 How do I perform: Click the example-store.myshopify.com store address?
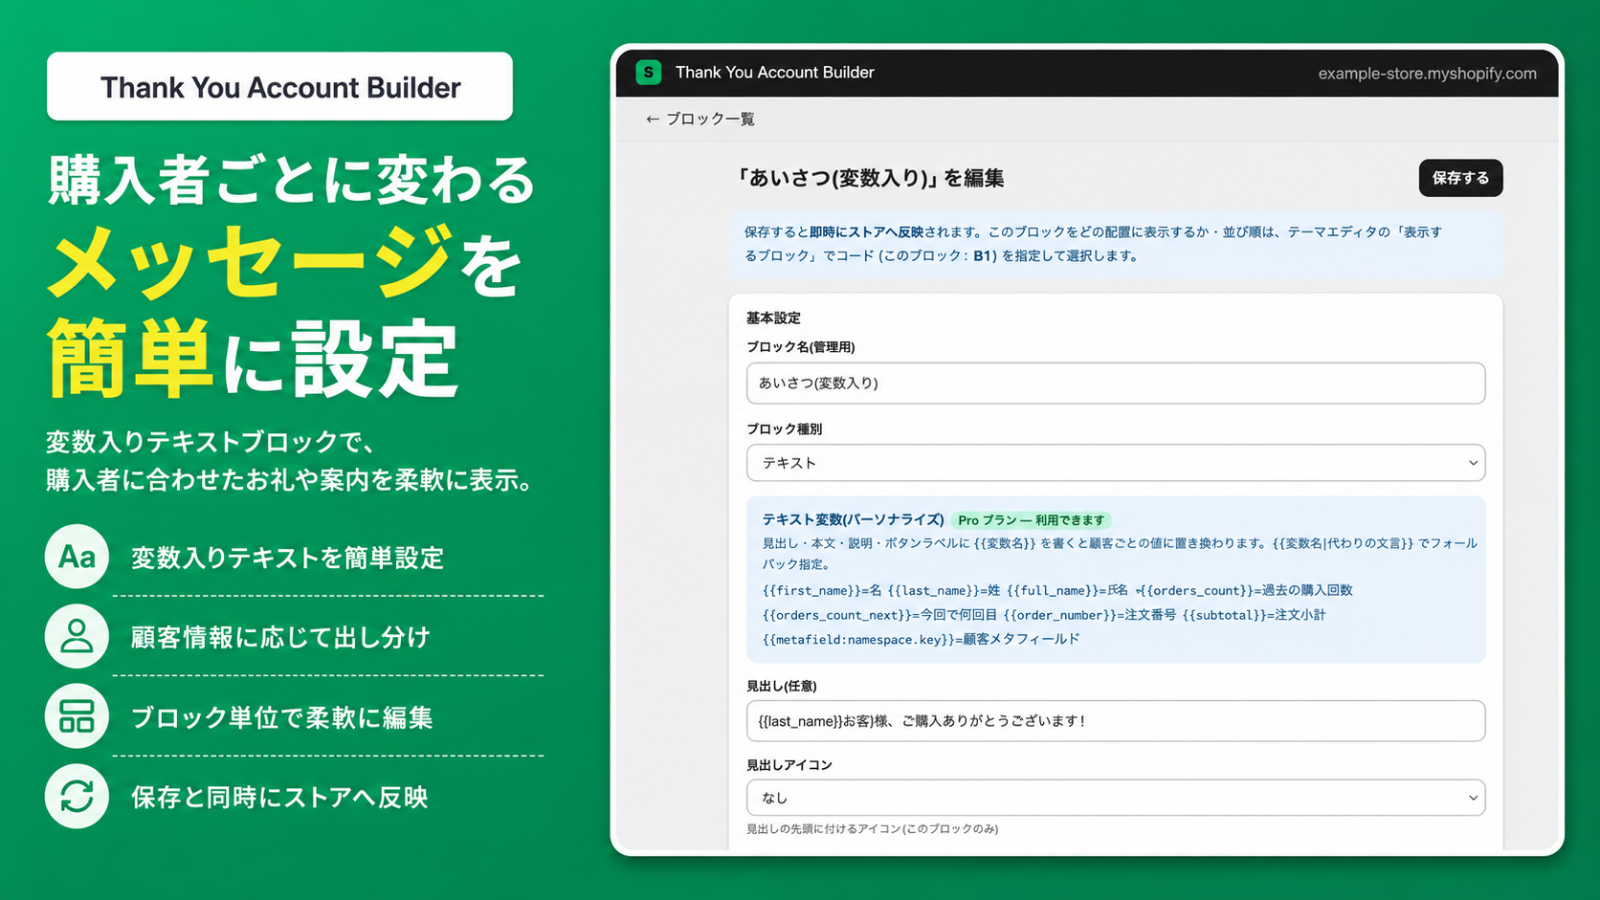point(1427,73)
